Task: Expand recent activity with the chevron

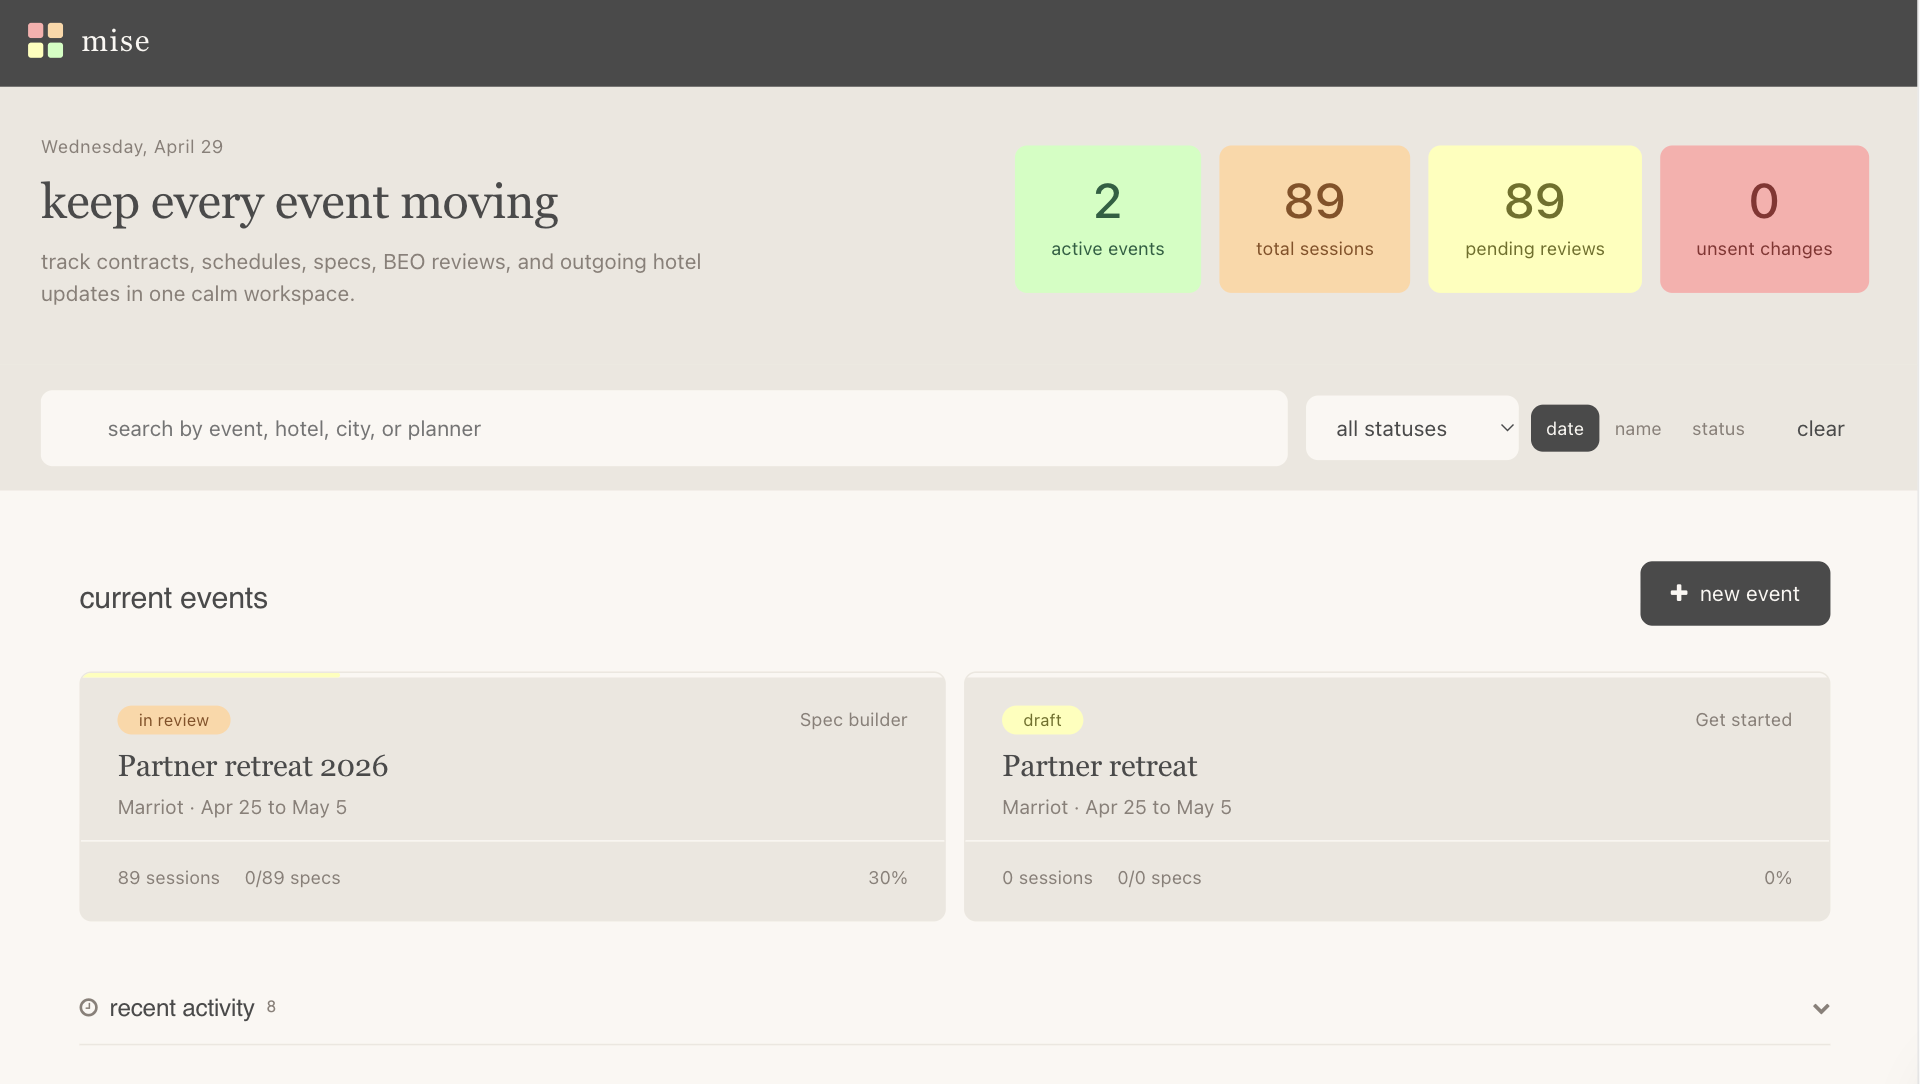Action: click(1821, 1009)
